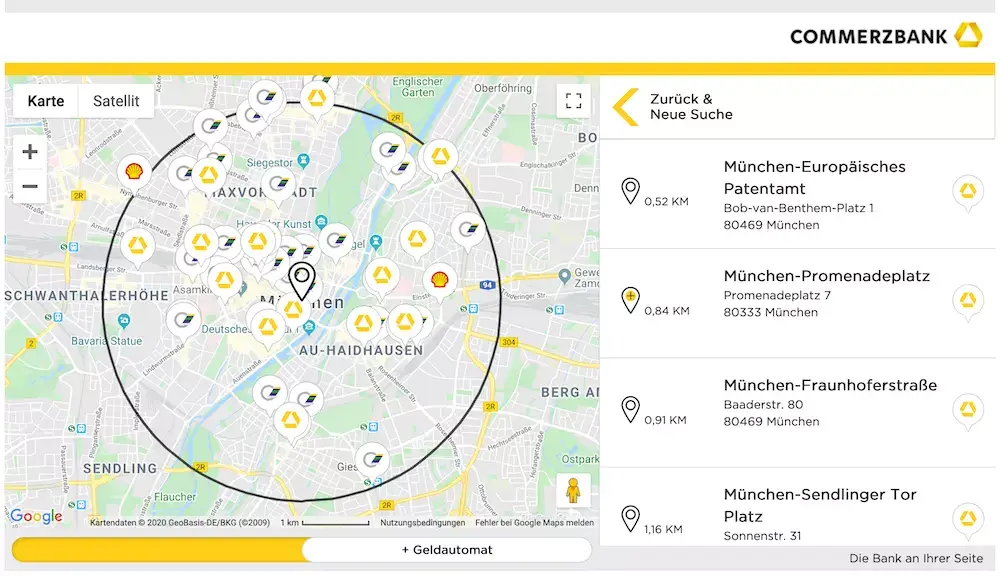
Task: Select the southernmost Commerzbank marker above Giesing
Action: click(291, 420)
